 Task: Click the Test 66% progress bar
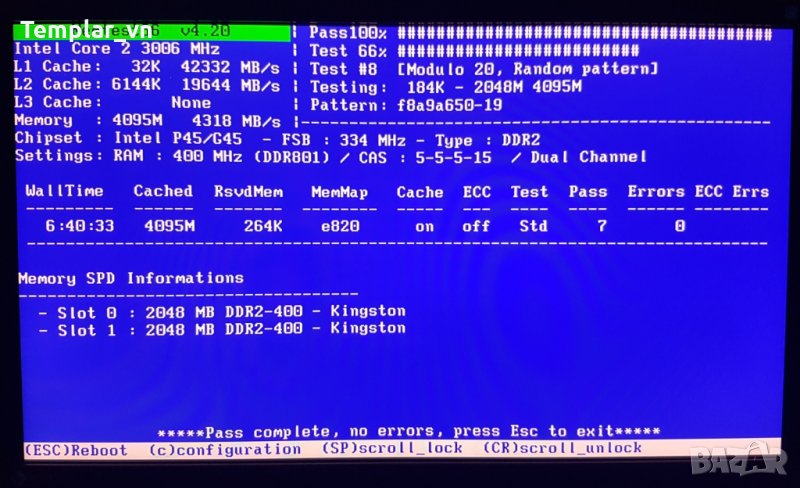point(518,51)
